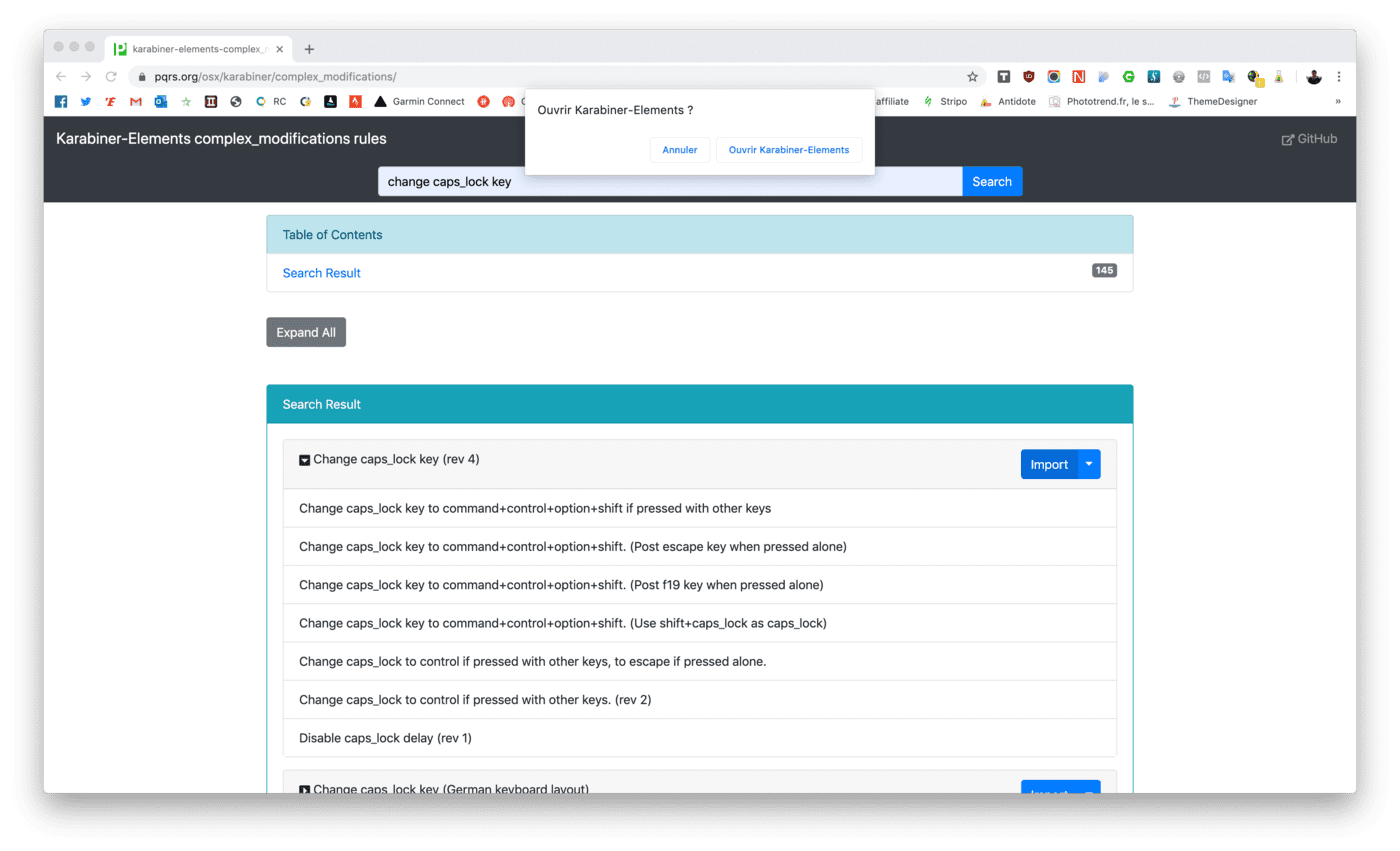Open the GitHub link
1400x851 pixels.
coord(1309,139)
